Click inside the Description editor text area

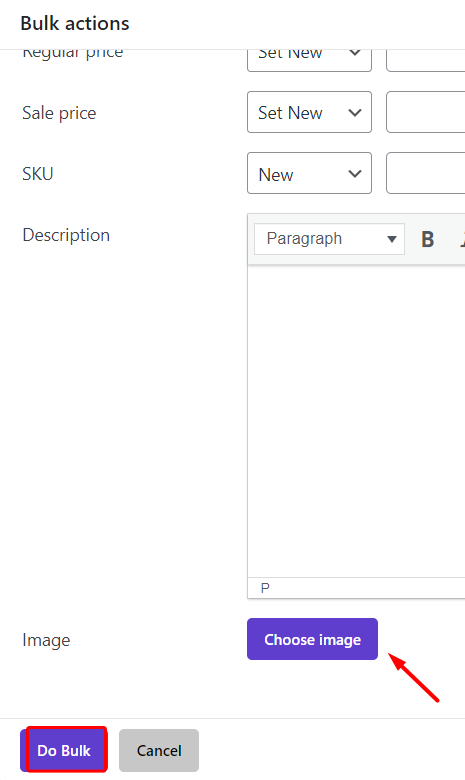[x=356, y=421]
